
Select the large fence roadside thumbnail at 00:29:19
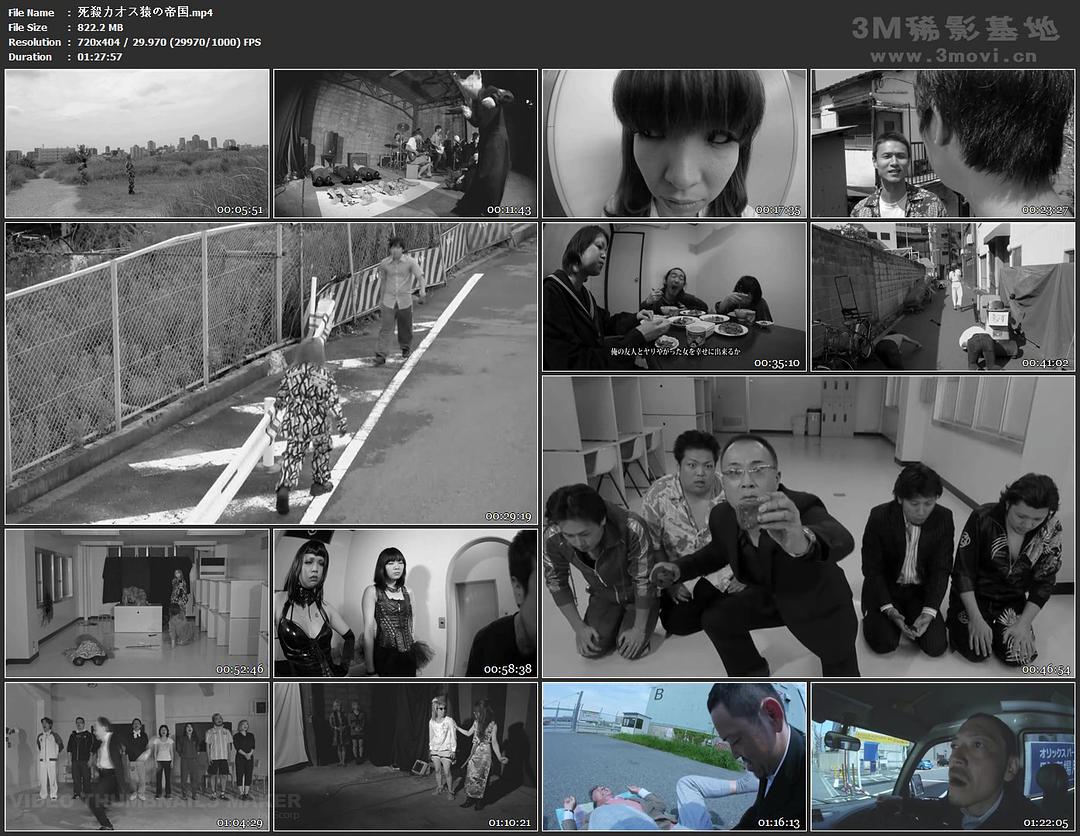pos(271,373)
